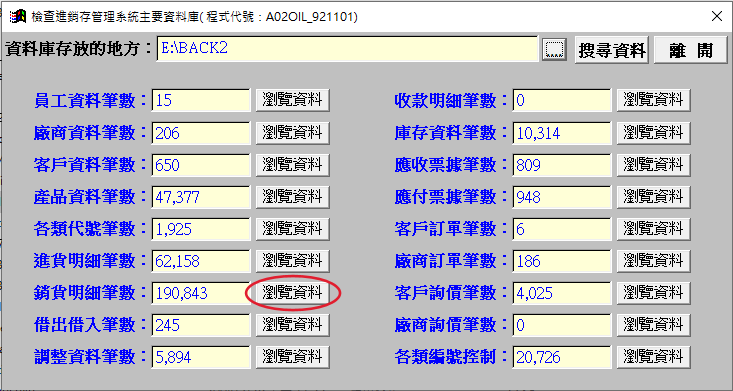
Task: Open 瀏覽資料 next to 客戶資料筆數
Action: coord(292,165)
